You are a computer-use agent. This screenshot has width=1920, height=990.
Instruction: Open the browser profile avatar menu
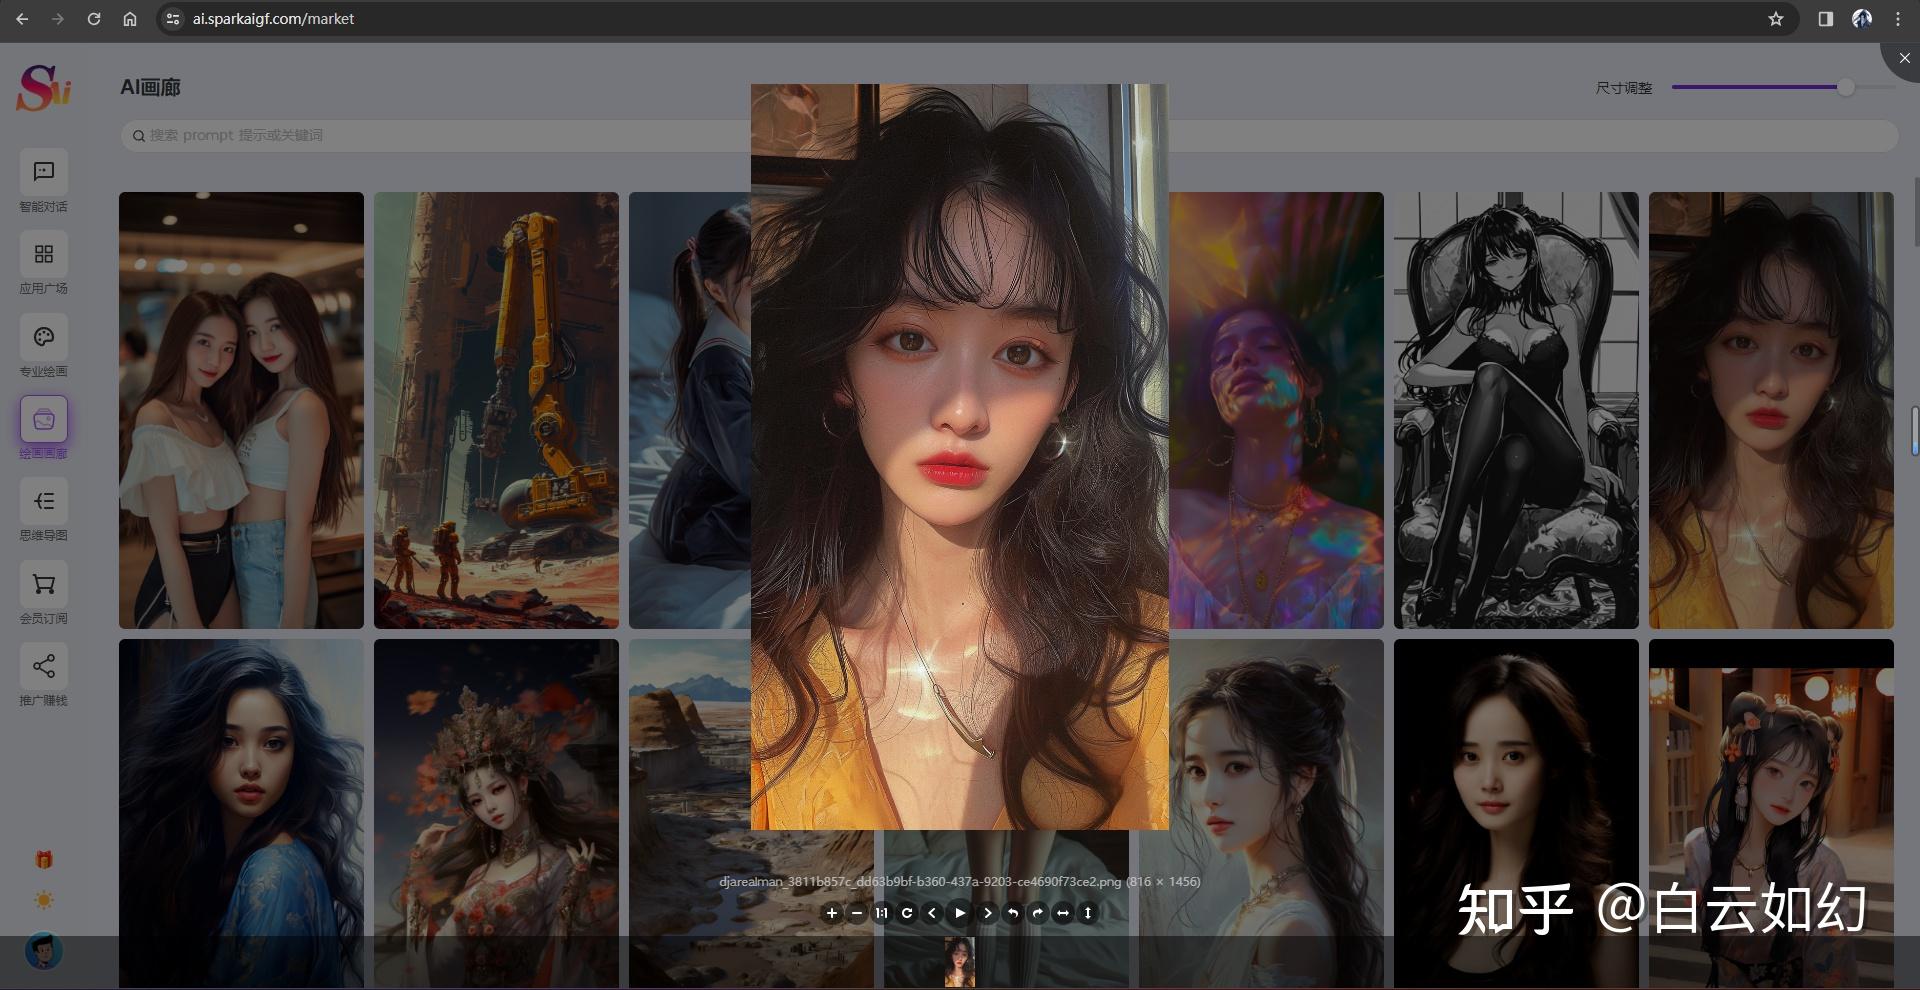tap(1861, 18)
